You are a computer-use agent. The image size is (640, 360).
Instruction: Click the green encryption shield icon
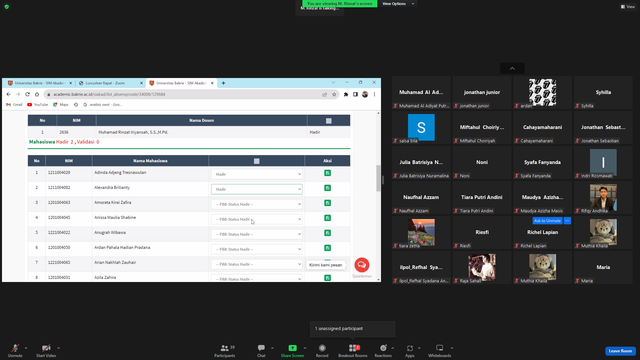pos(7,7)
